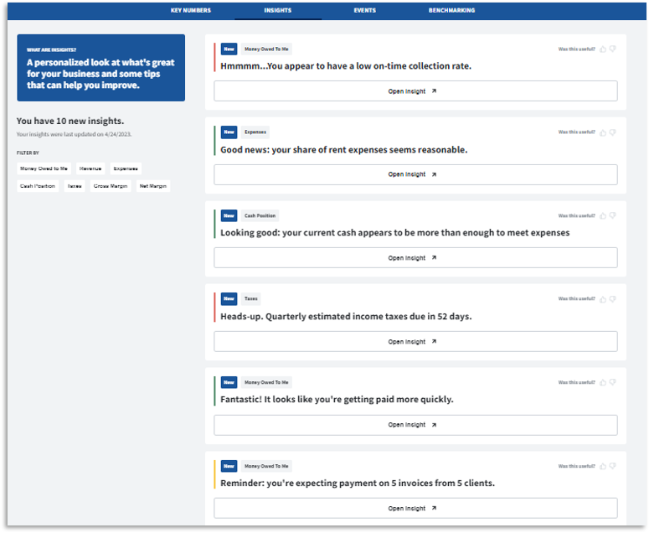Go to the Events tab
The height and width of the screenshot is (533, 649).
click(365, 10)
